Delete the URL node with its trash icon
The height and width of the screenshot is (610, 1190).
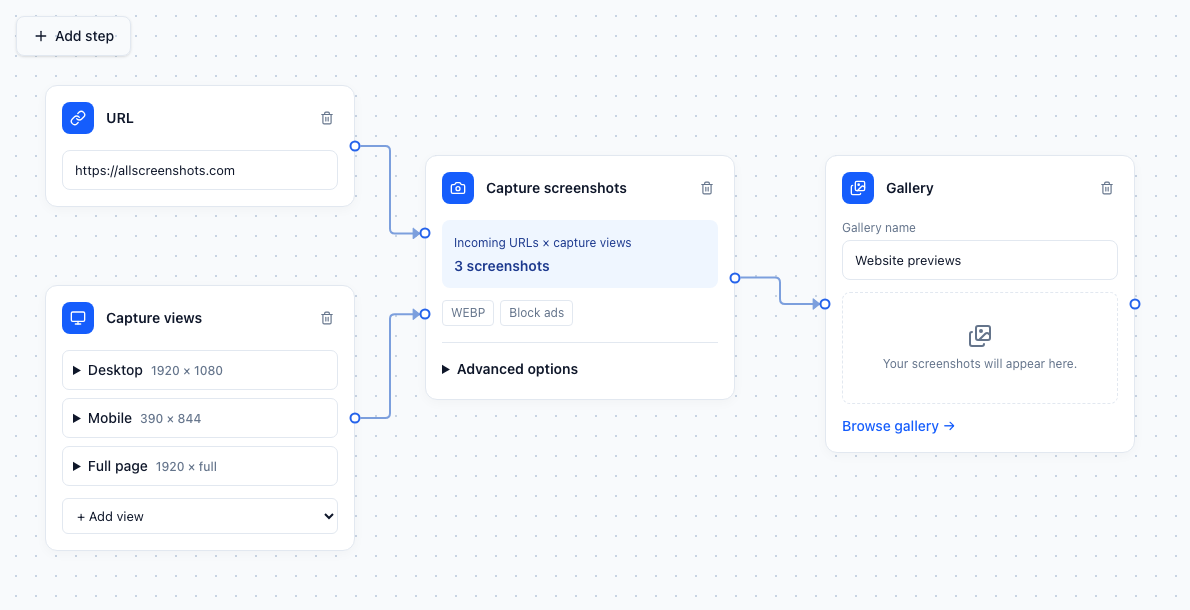[327, 118]
